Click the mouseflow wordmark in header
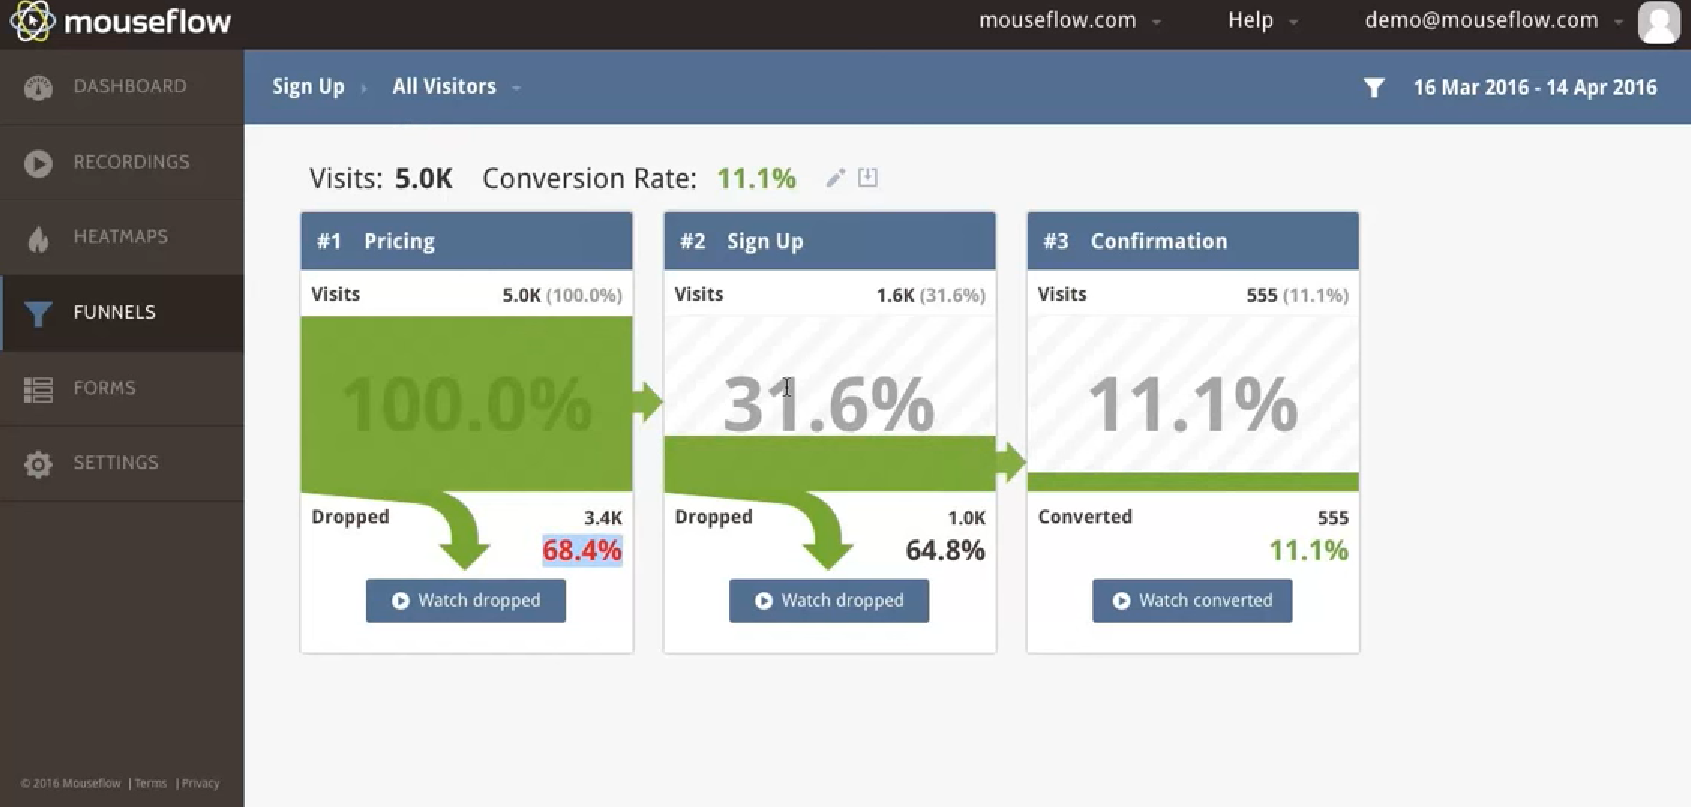Image resolution: width=1691 pixels, height=807 pixels. click(147, 21)
